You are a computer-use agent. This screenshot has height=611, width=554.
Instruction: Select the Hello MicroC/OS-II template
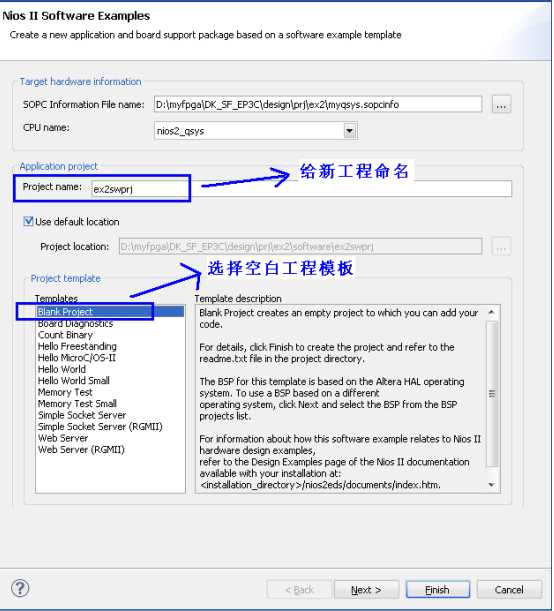pos(77,358)
